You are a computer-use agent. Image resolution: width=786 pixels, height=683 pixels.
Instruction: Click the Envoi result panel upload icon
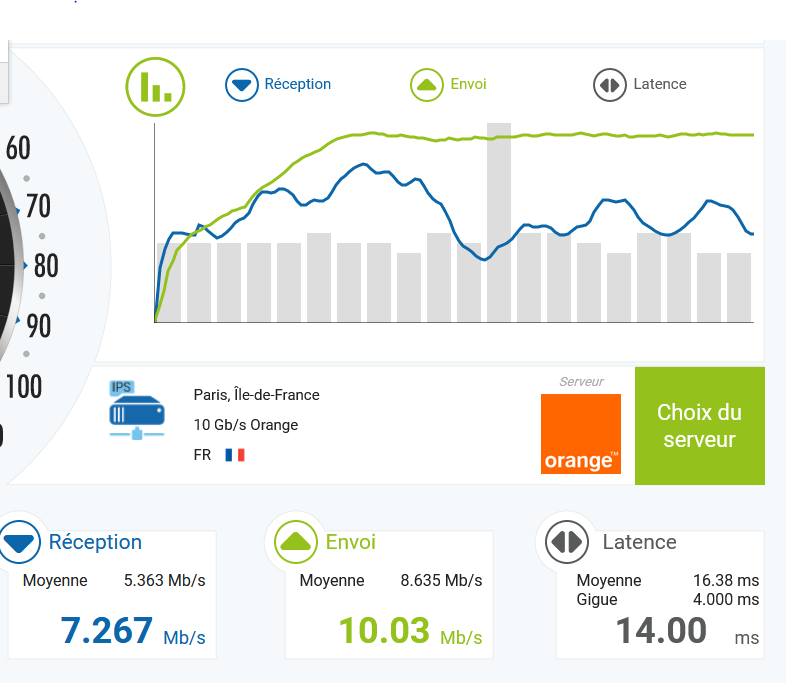click(296, 542)
